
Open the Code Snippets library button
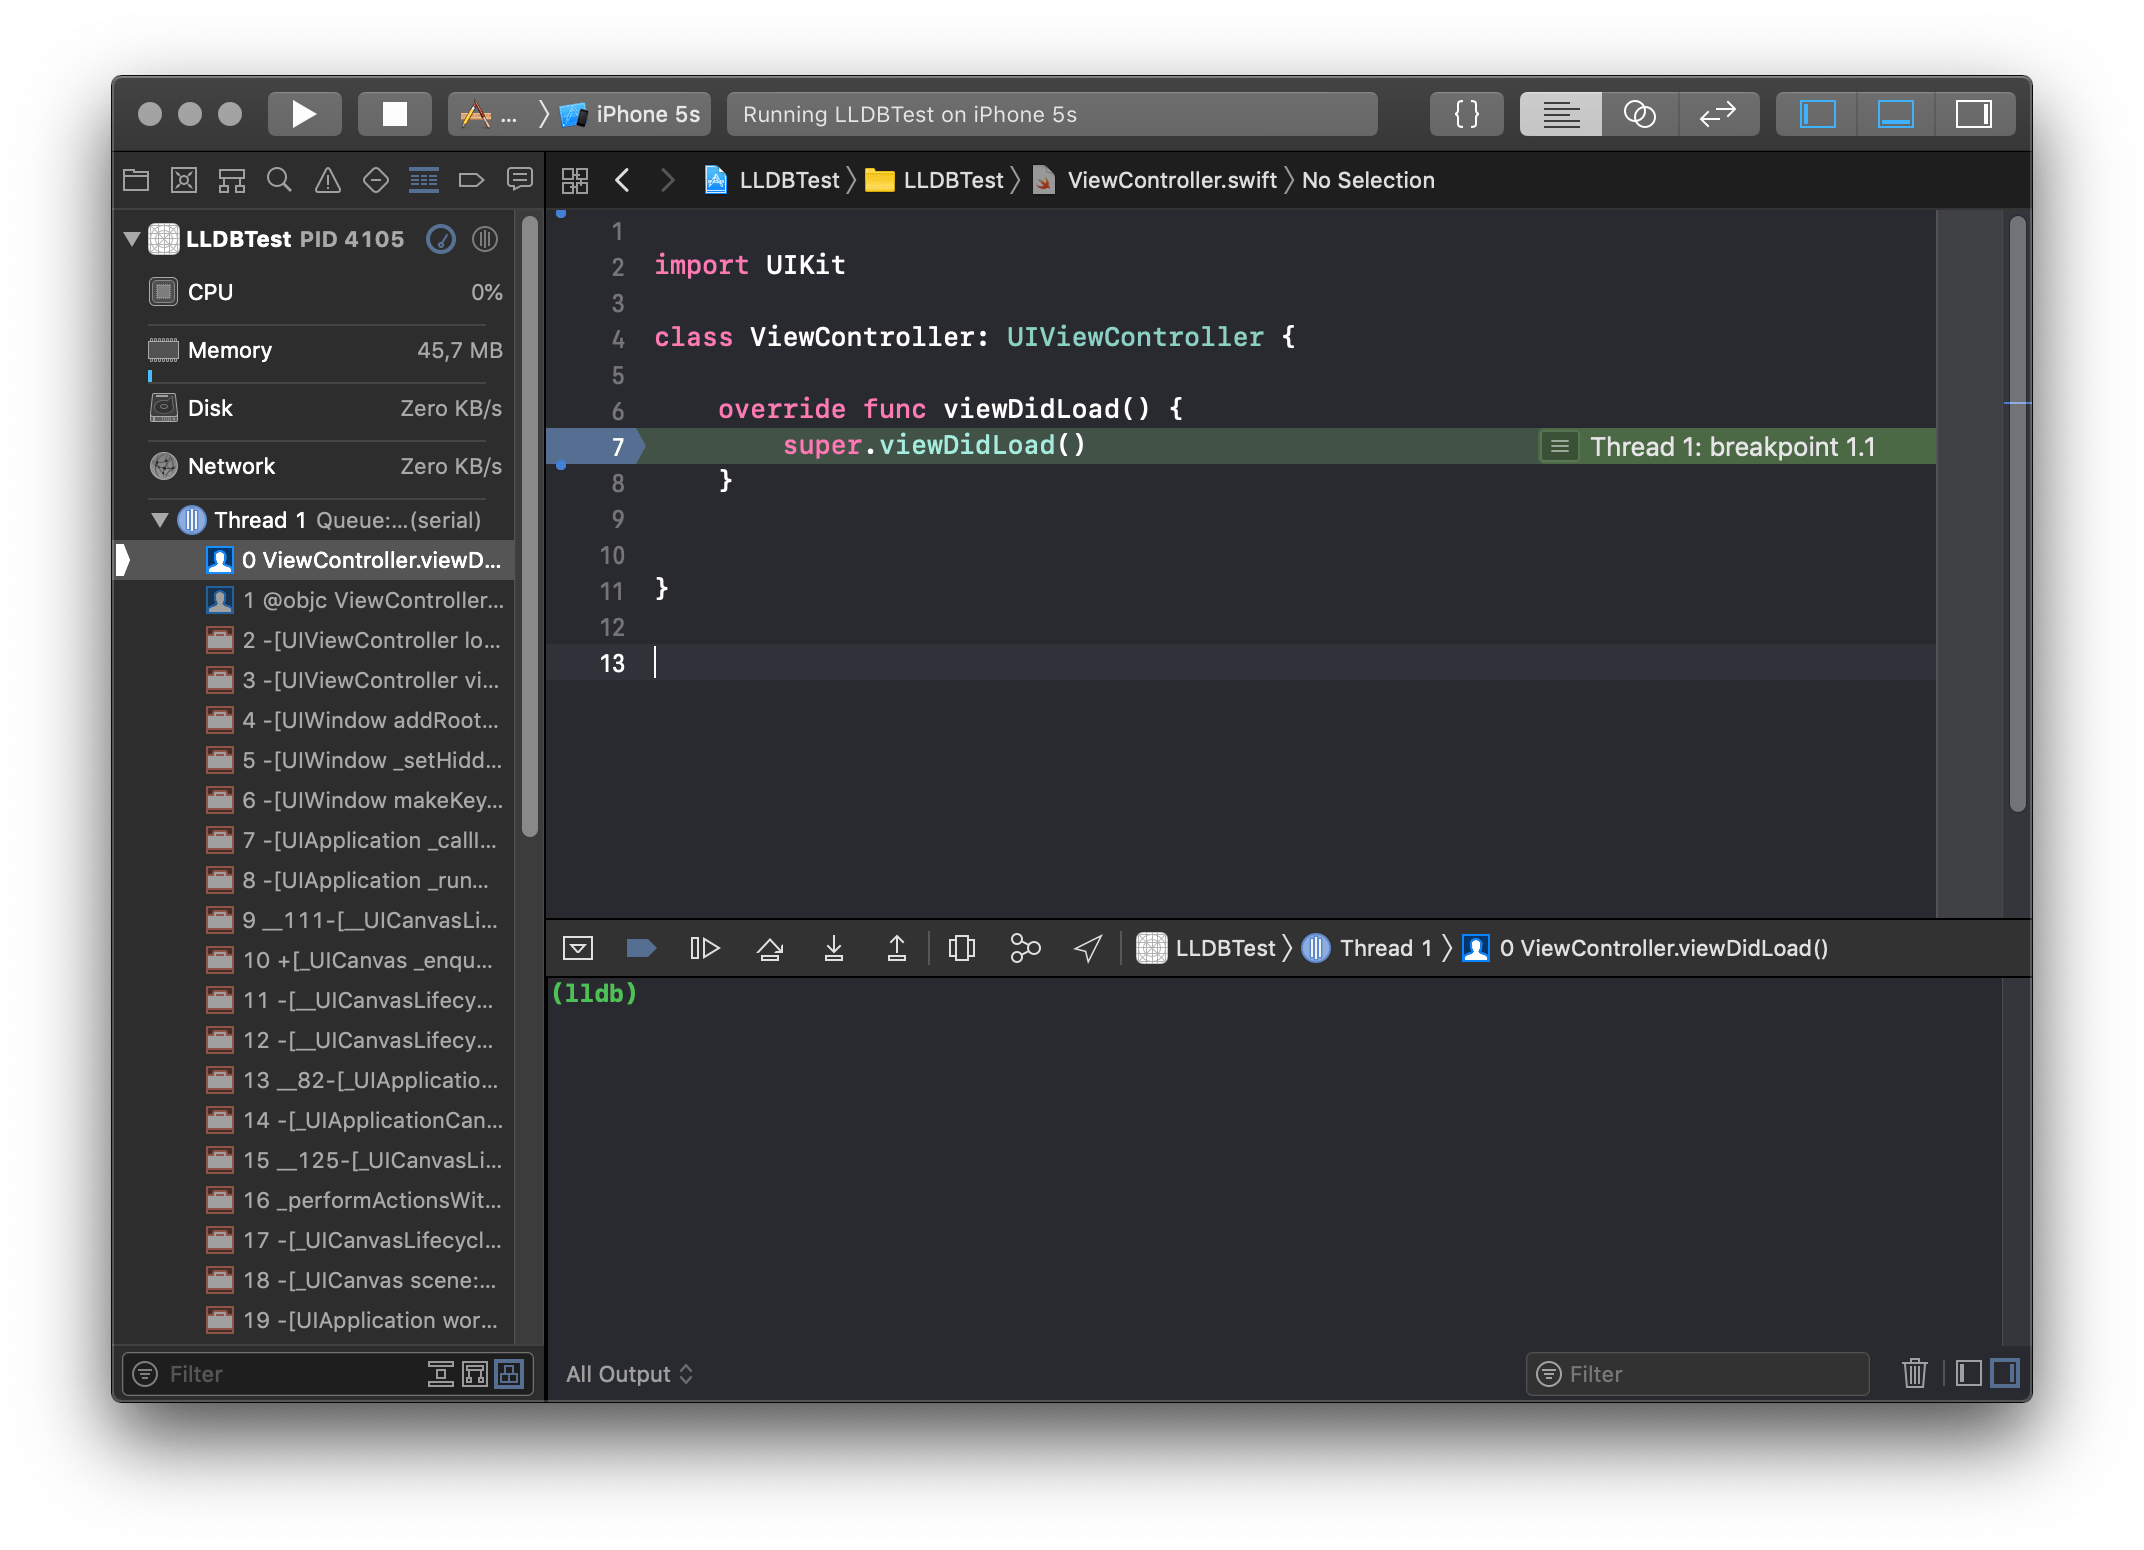1466,114
